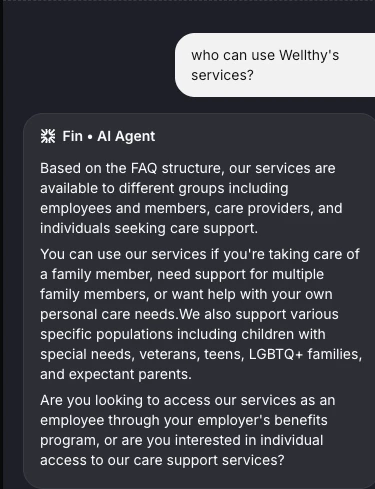Click the bullet separator between Fin and AI Agent
The width and height of the screenshot is (375, 489).
click(x=90, y=137)
